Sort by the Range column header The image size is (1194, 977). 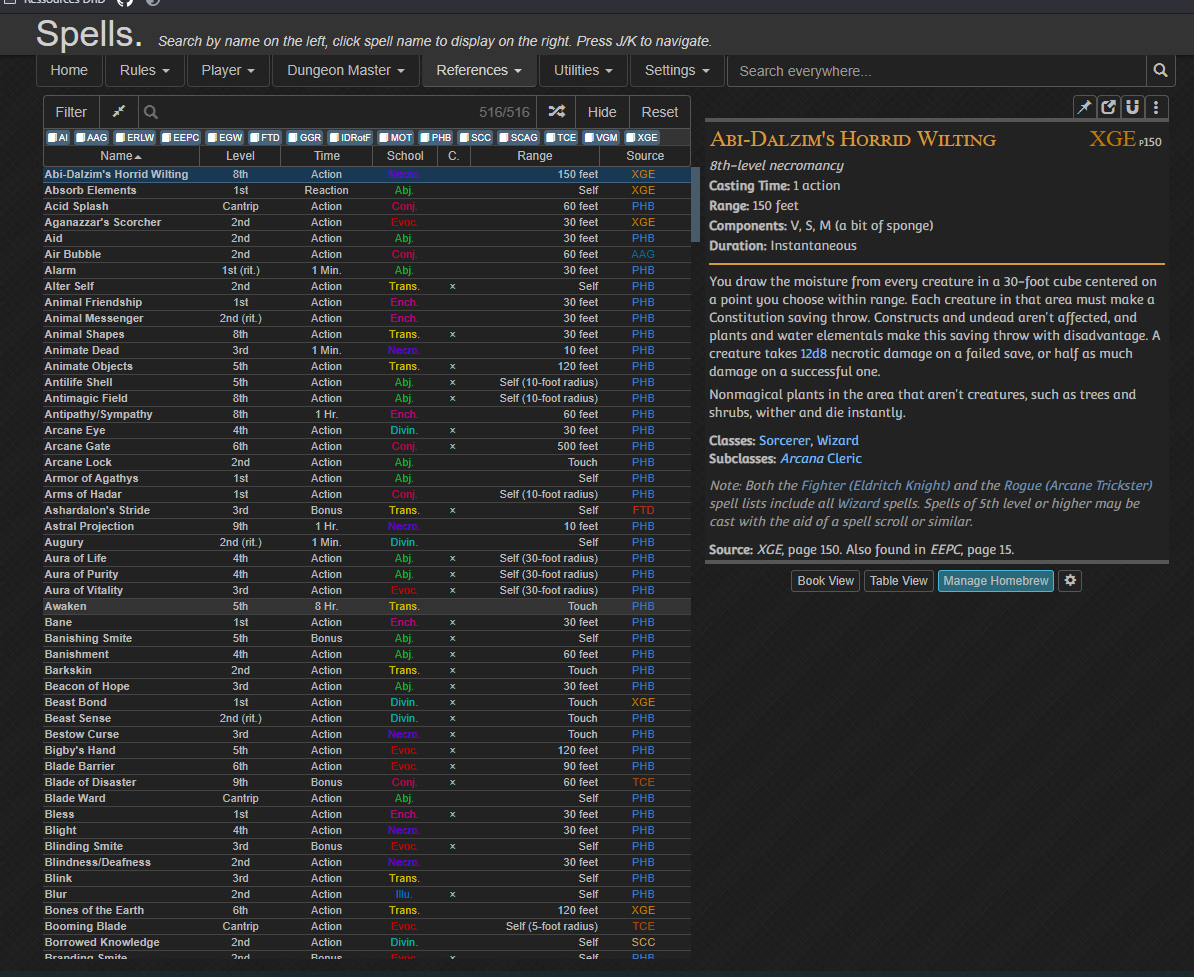(x=535, y=156)
